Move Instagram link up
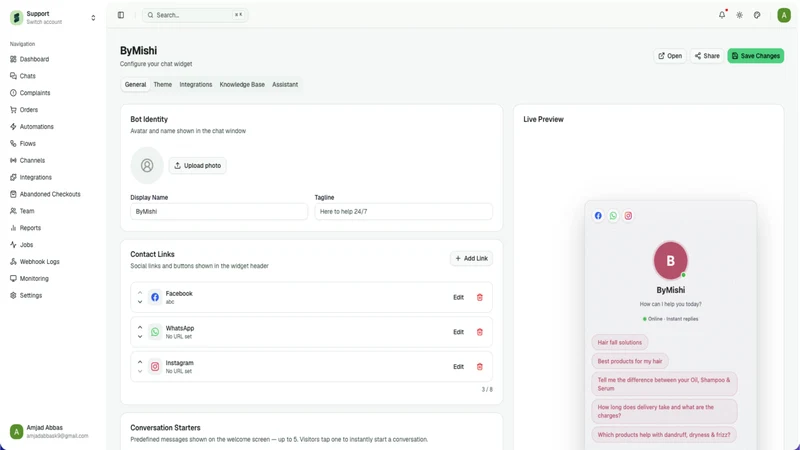This screenshot has width=800, height=450. click(140, 362)
